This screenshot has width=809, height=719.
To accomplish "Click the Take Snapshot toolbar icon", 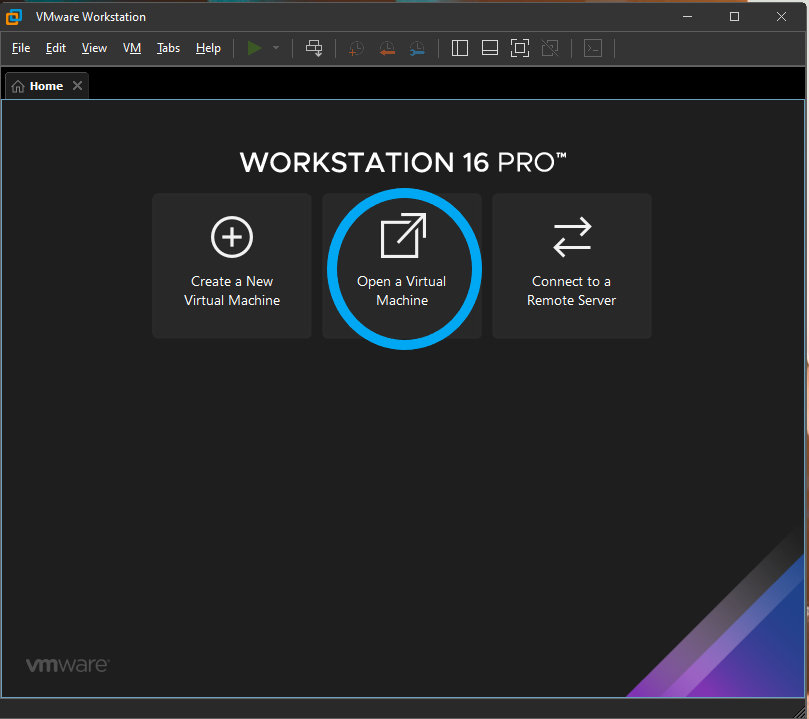I will 356,48.
